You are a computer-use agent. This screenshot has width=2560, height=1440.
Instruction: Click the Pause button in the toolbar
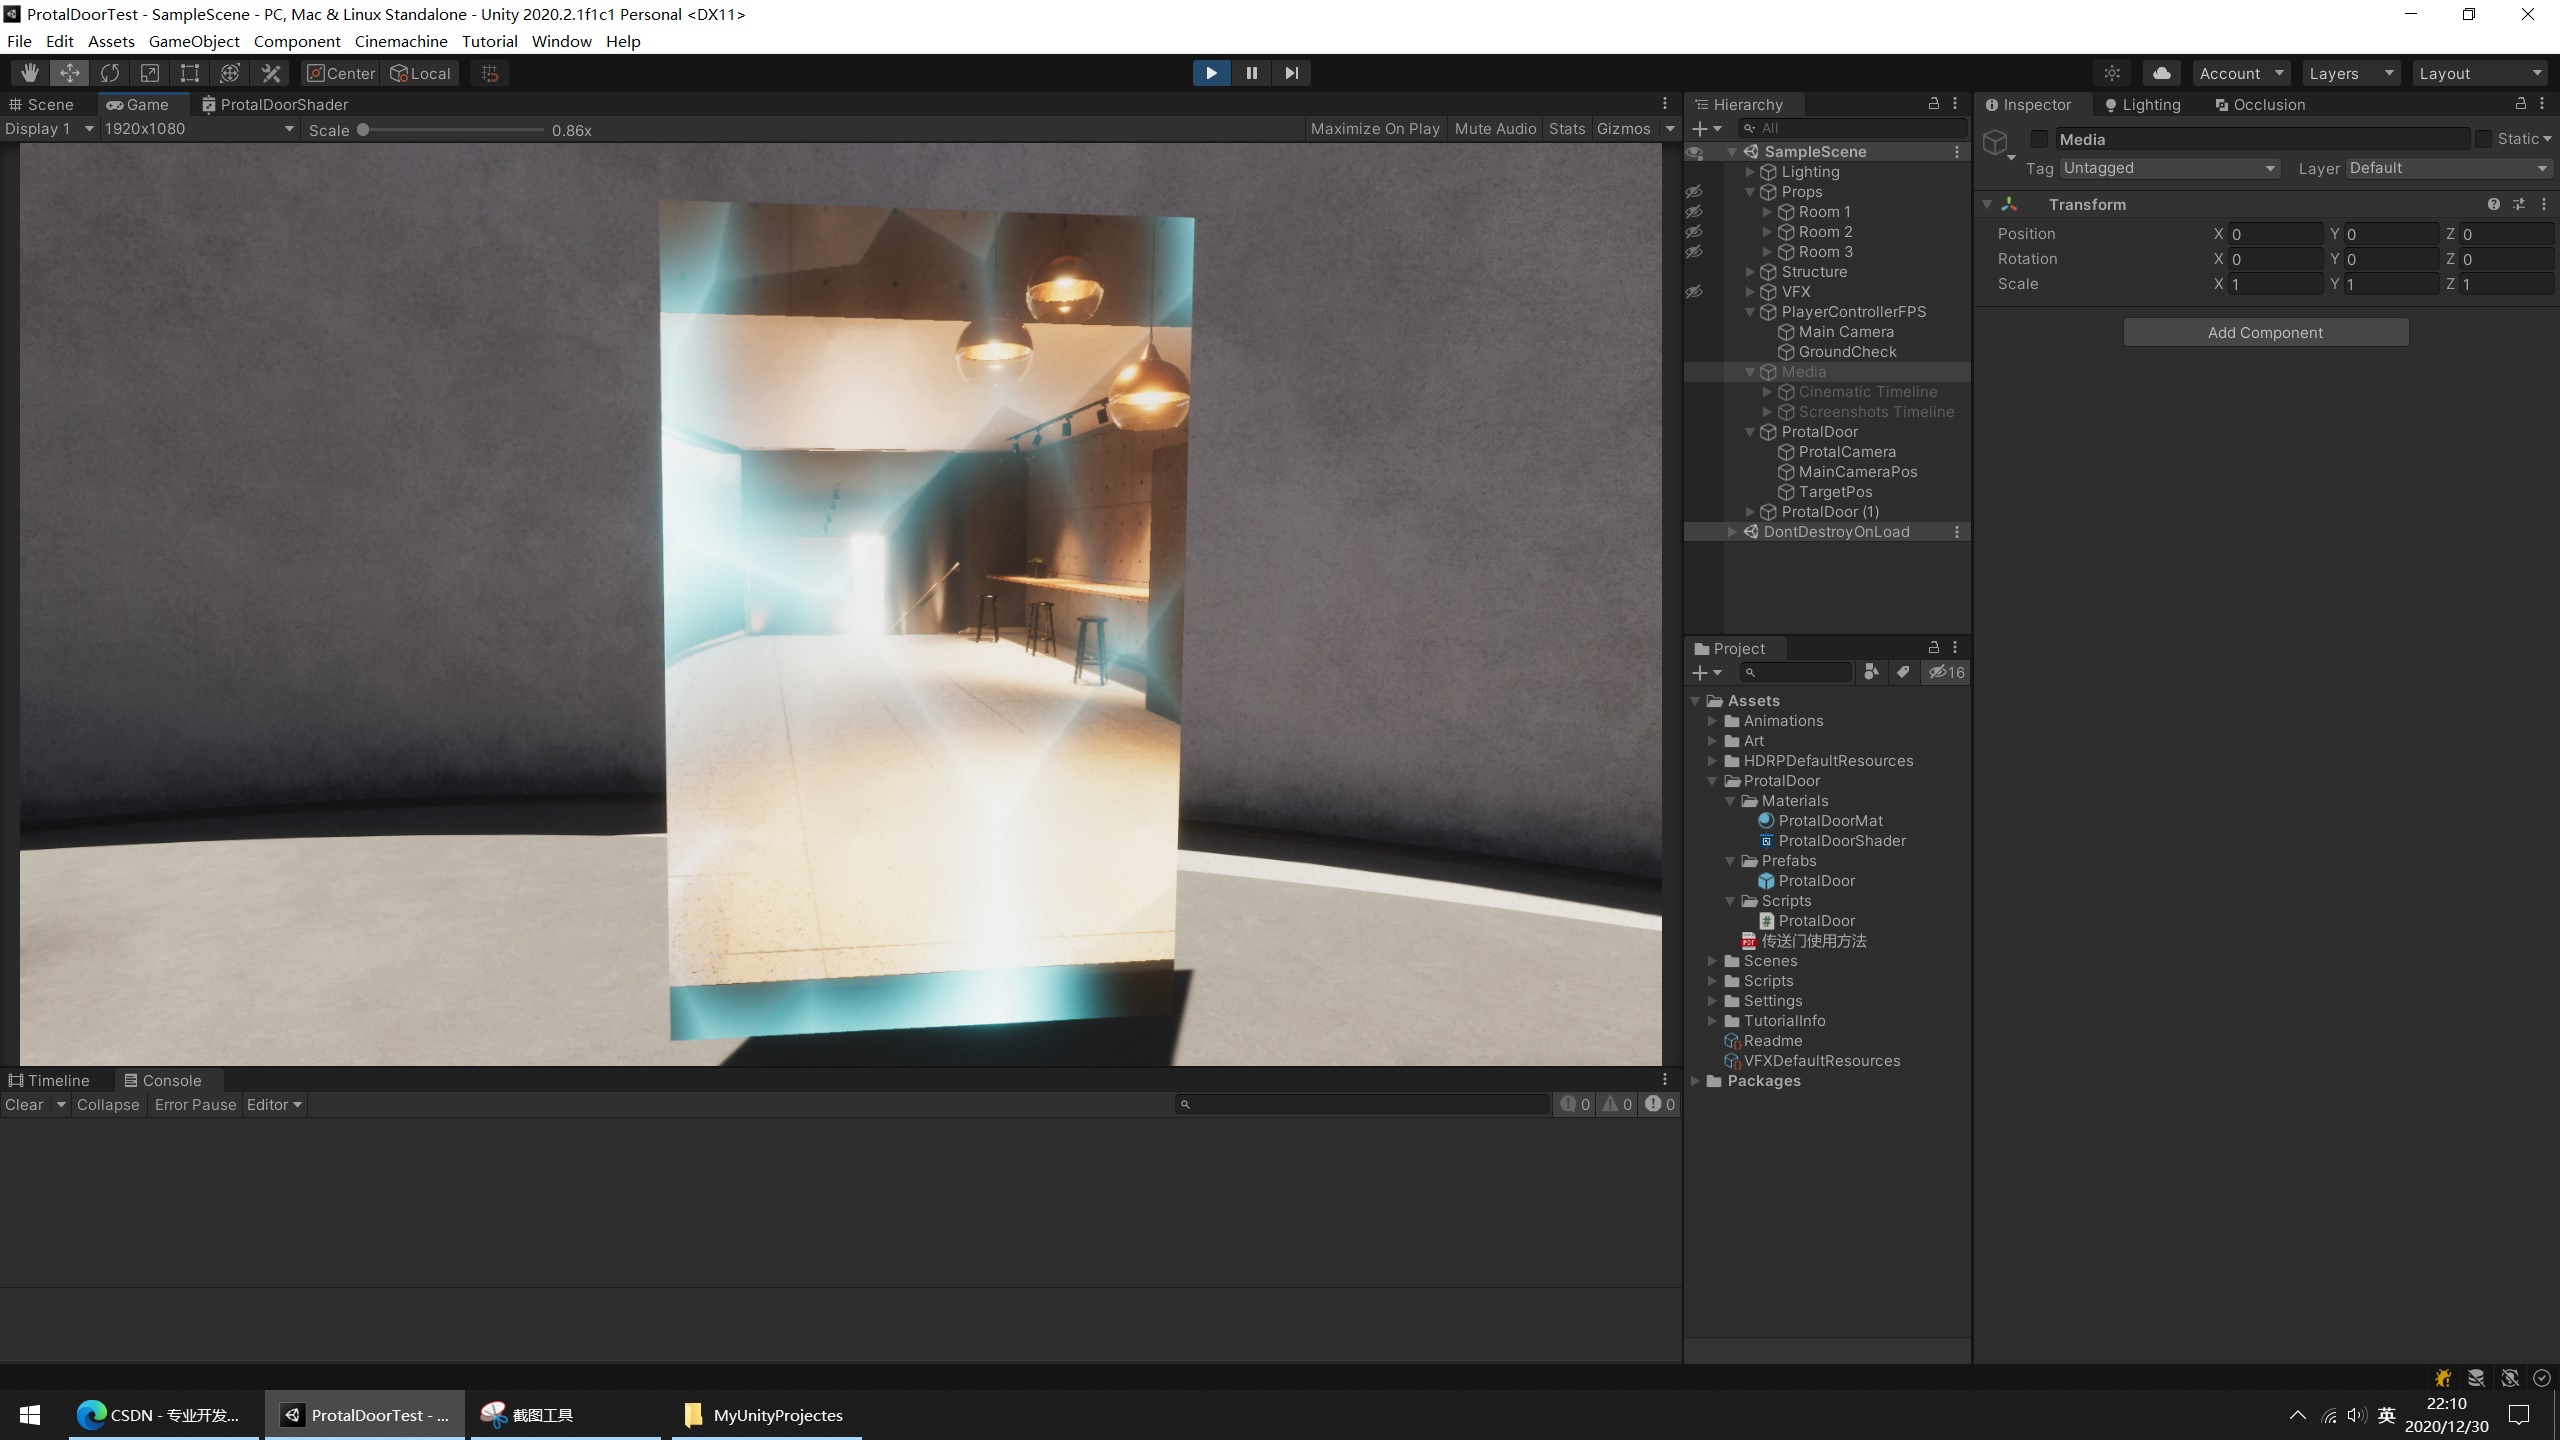[1251, 73]
